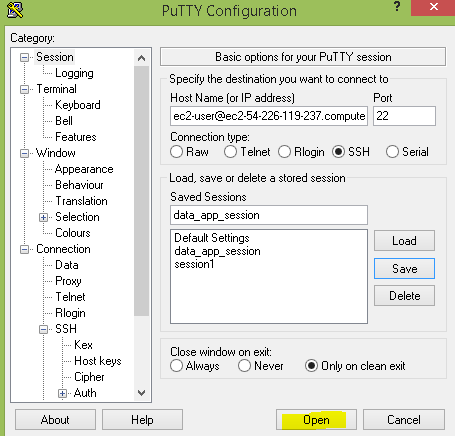Open the Features category
The image size is (455, 436).
(x=76, y=137)
